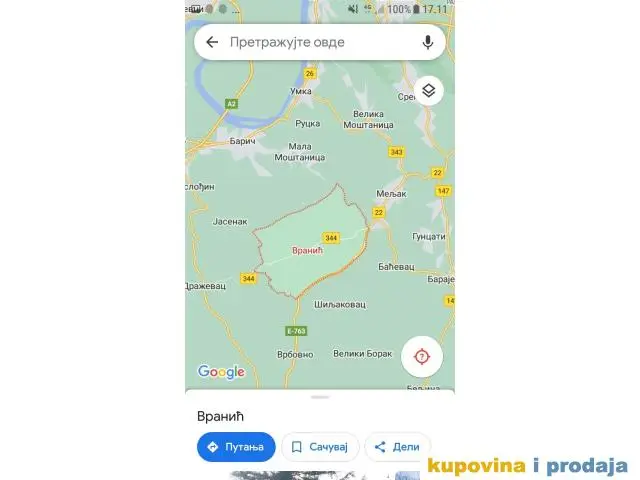The width and height of the screenshot is (640, 480).
Task: Tap the my location target button
Action: 422,357
